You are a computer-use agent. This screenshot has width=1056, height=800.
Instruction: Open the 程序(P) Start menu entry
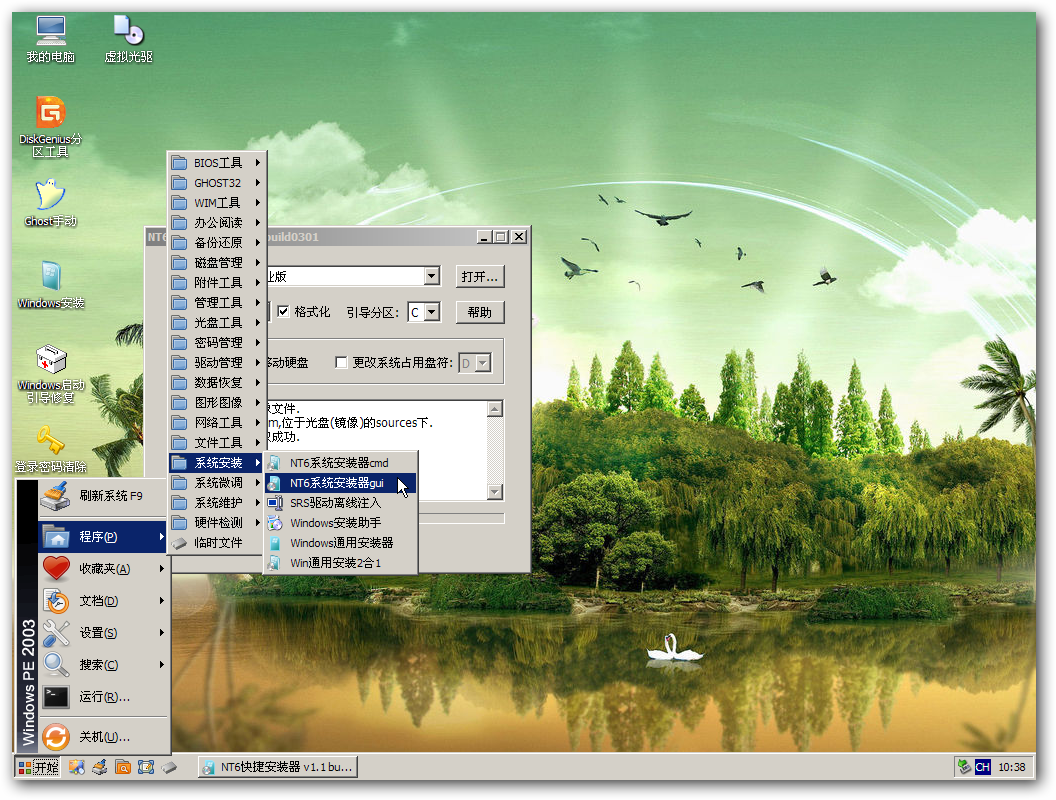coord(103,537)
